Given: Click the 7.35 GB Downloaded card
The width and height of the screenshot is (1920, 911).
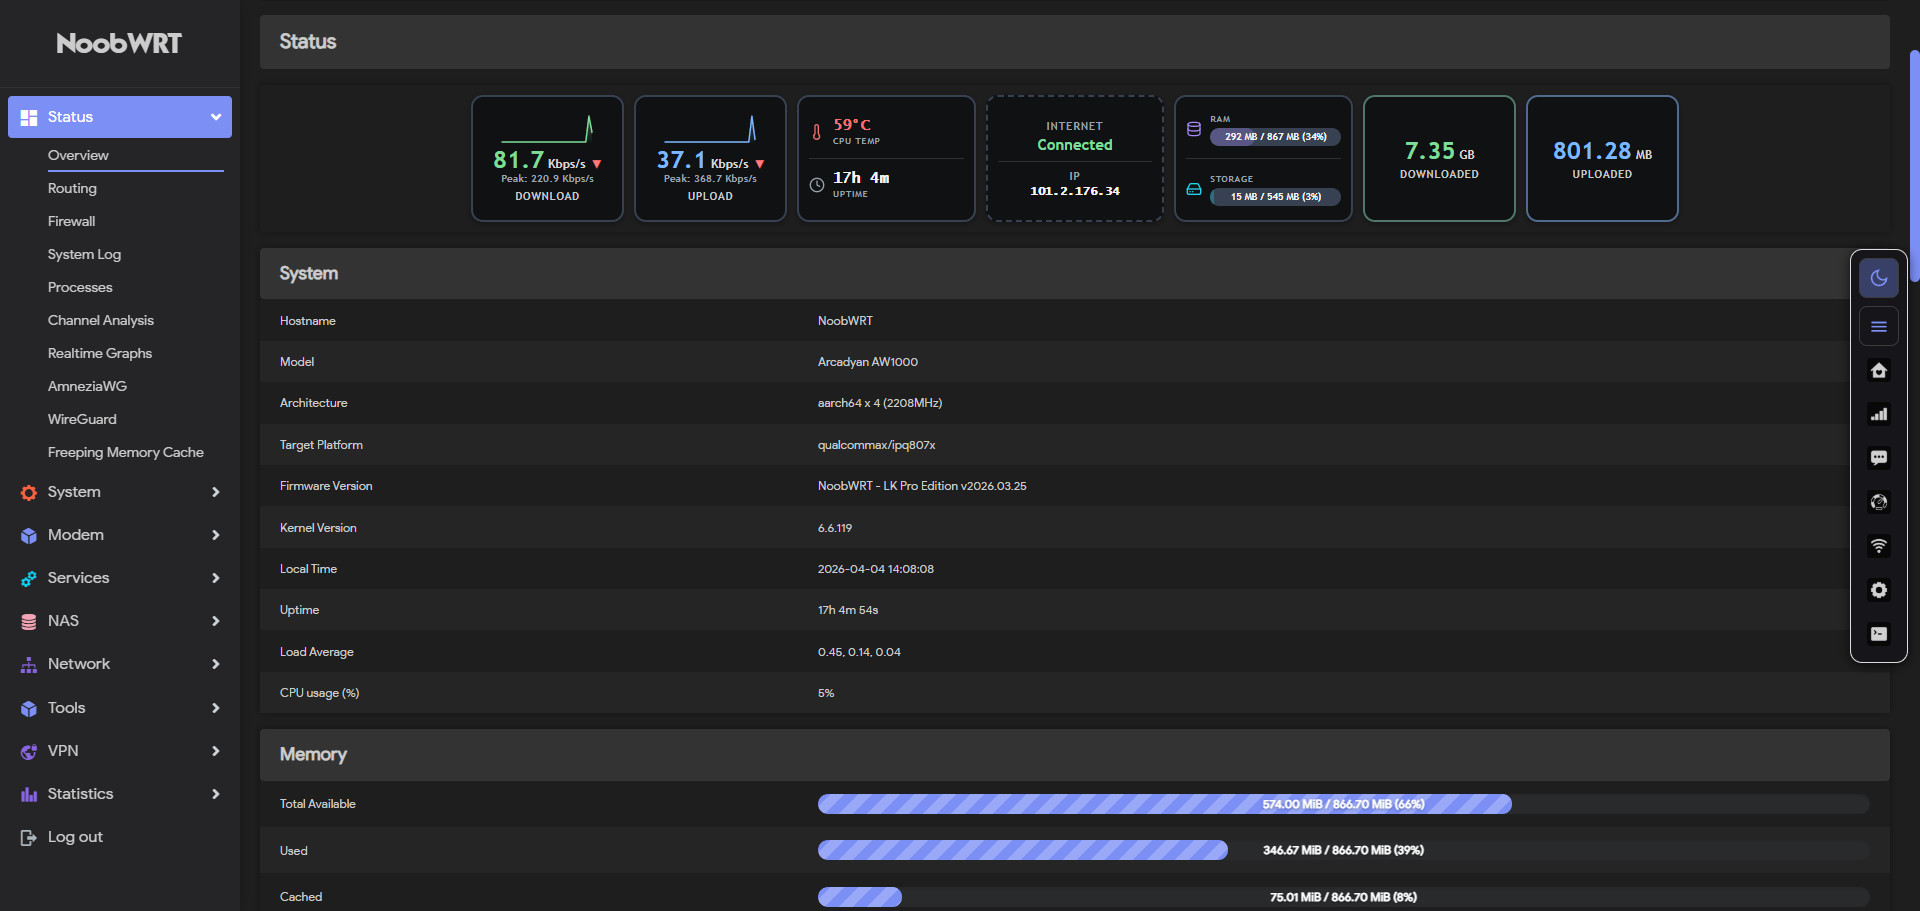Looking at the screenshot, I should tap(1439, 158).
